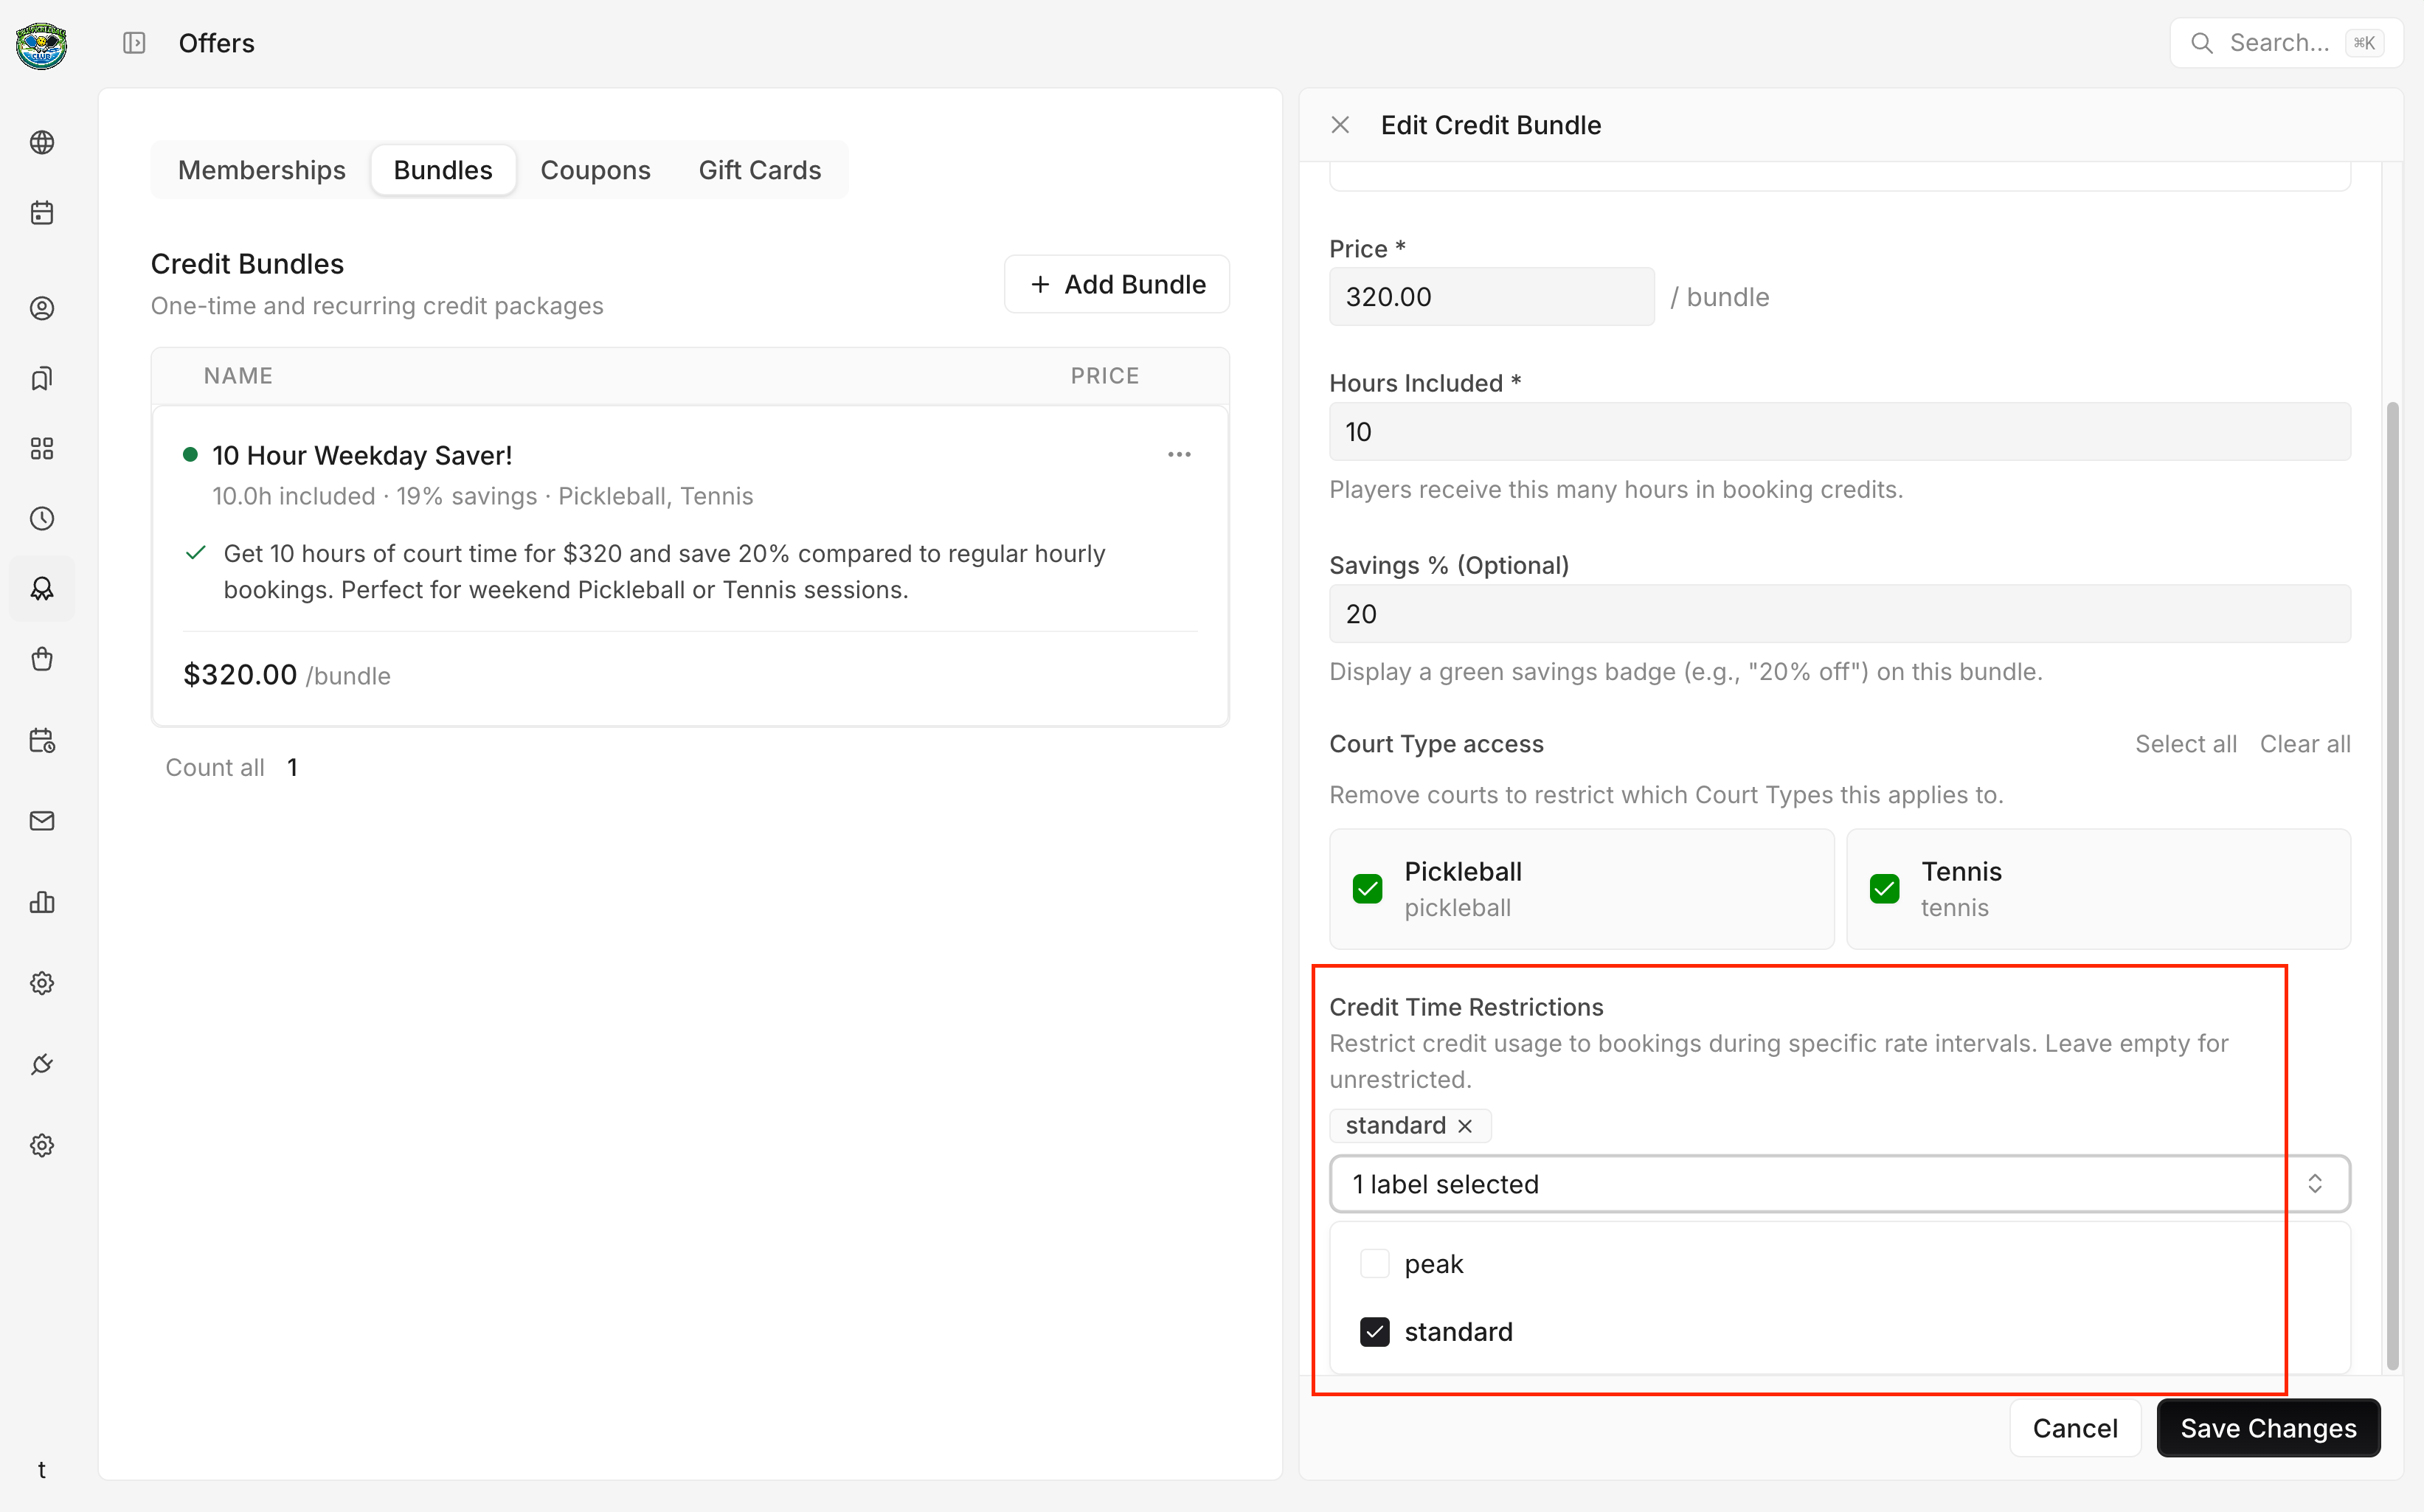Open the clock icon in sidebar

[42, 518]
